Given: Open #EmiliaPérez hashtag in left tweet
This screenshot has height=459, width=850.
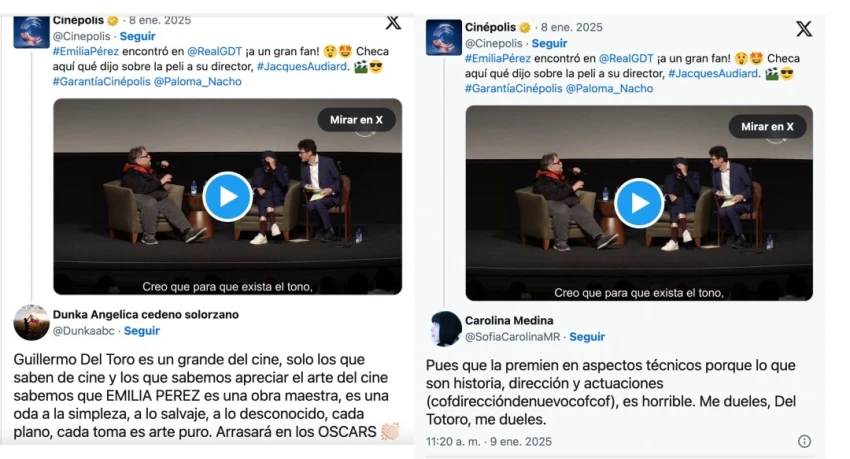Looking at the screenshot, I should [86, 51].
